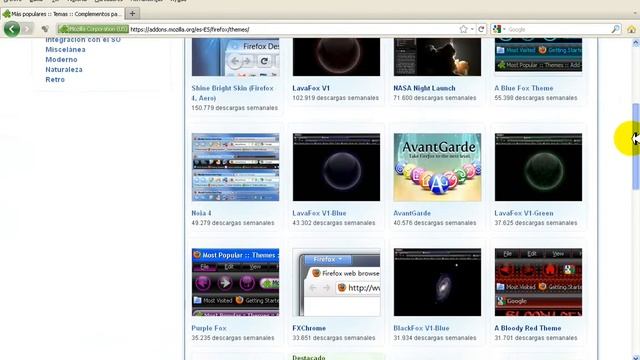Click the Google search box
The height and width of the screenshot is (360, 640).
[558, 29]
